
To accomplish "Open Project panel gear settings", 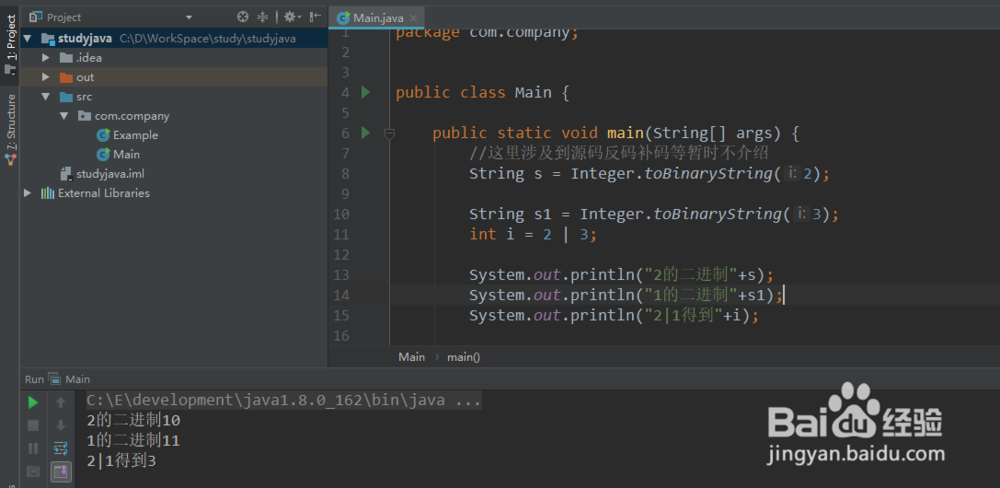I will click(291, 17).
